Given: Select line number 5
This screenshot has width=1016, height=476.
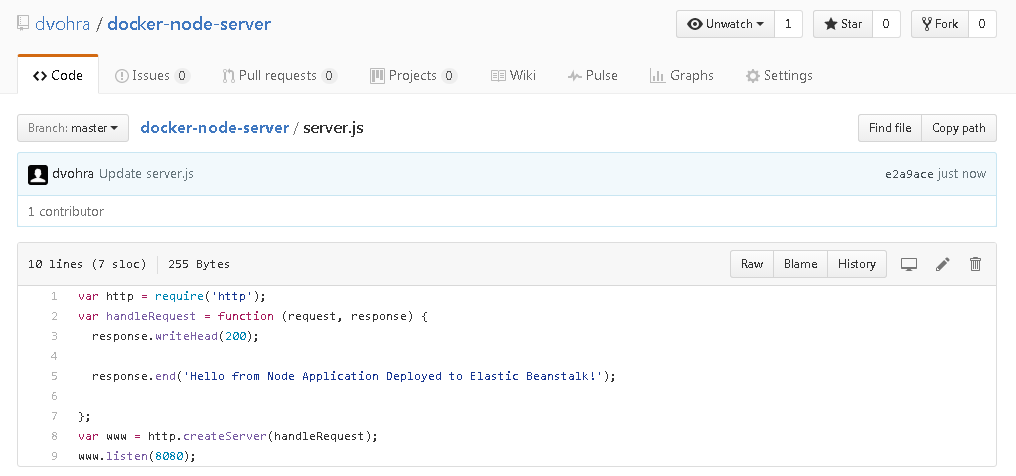Looking at the screenshot, I should [x=54, y=376].
